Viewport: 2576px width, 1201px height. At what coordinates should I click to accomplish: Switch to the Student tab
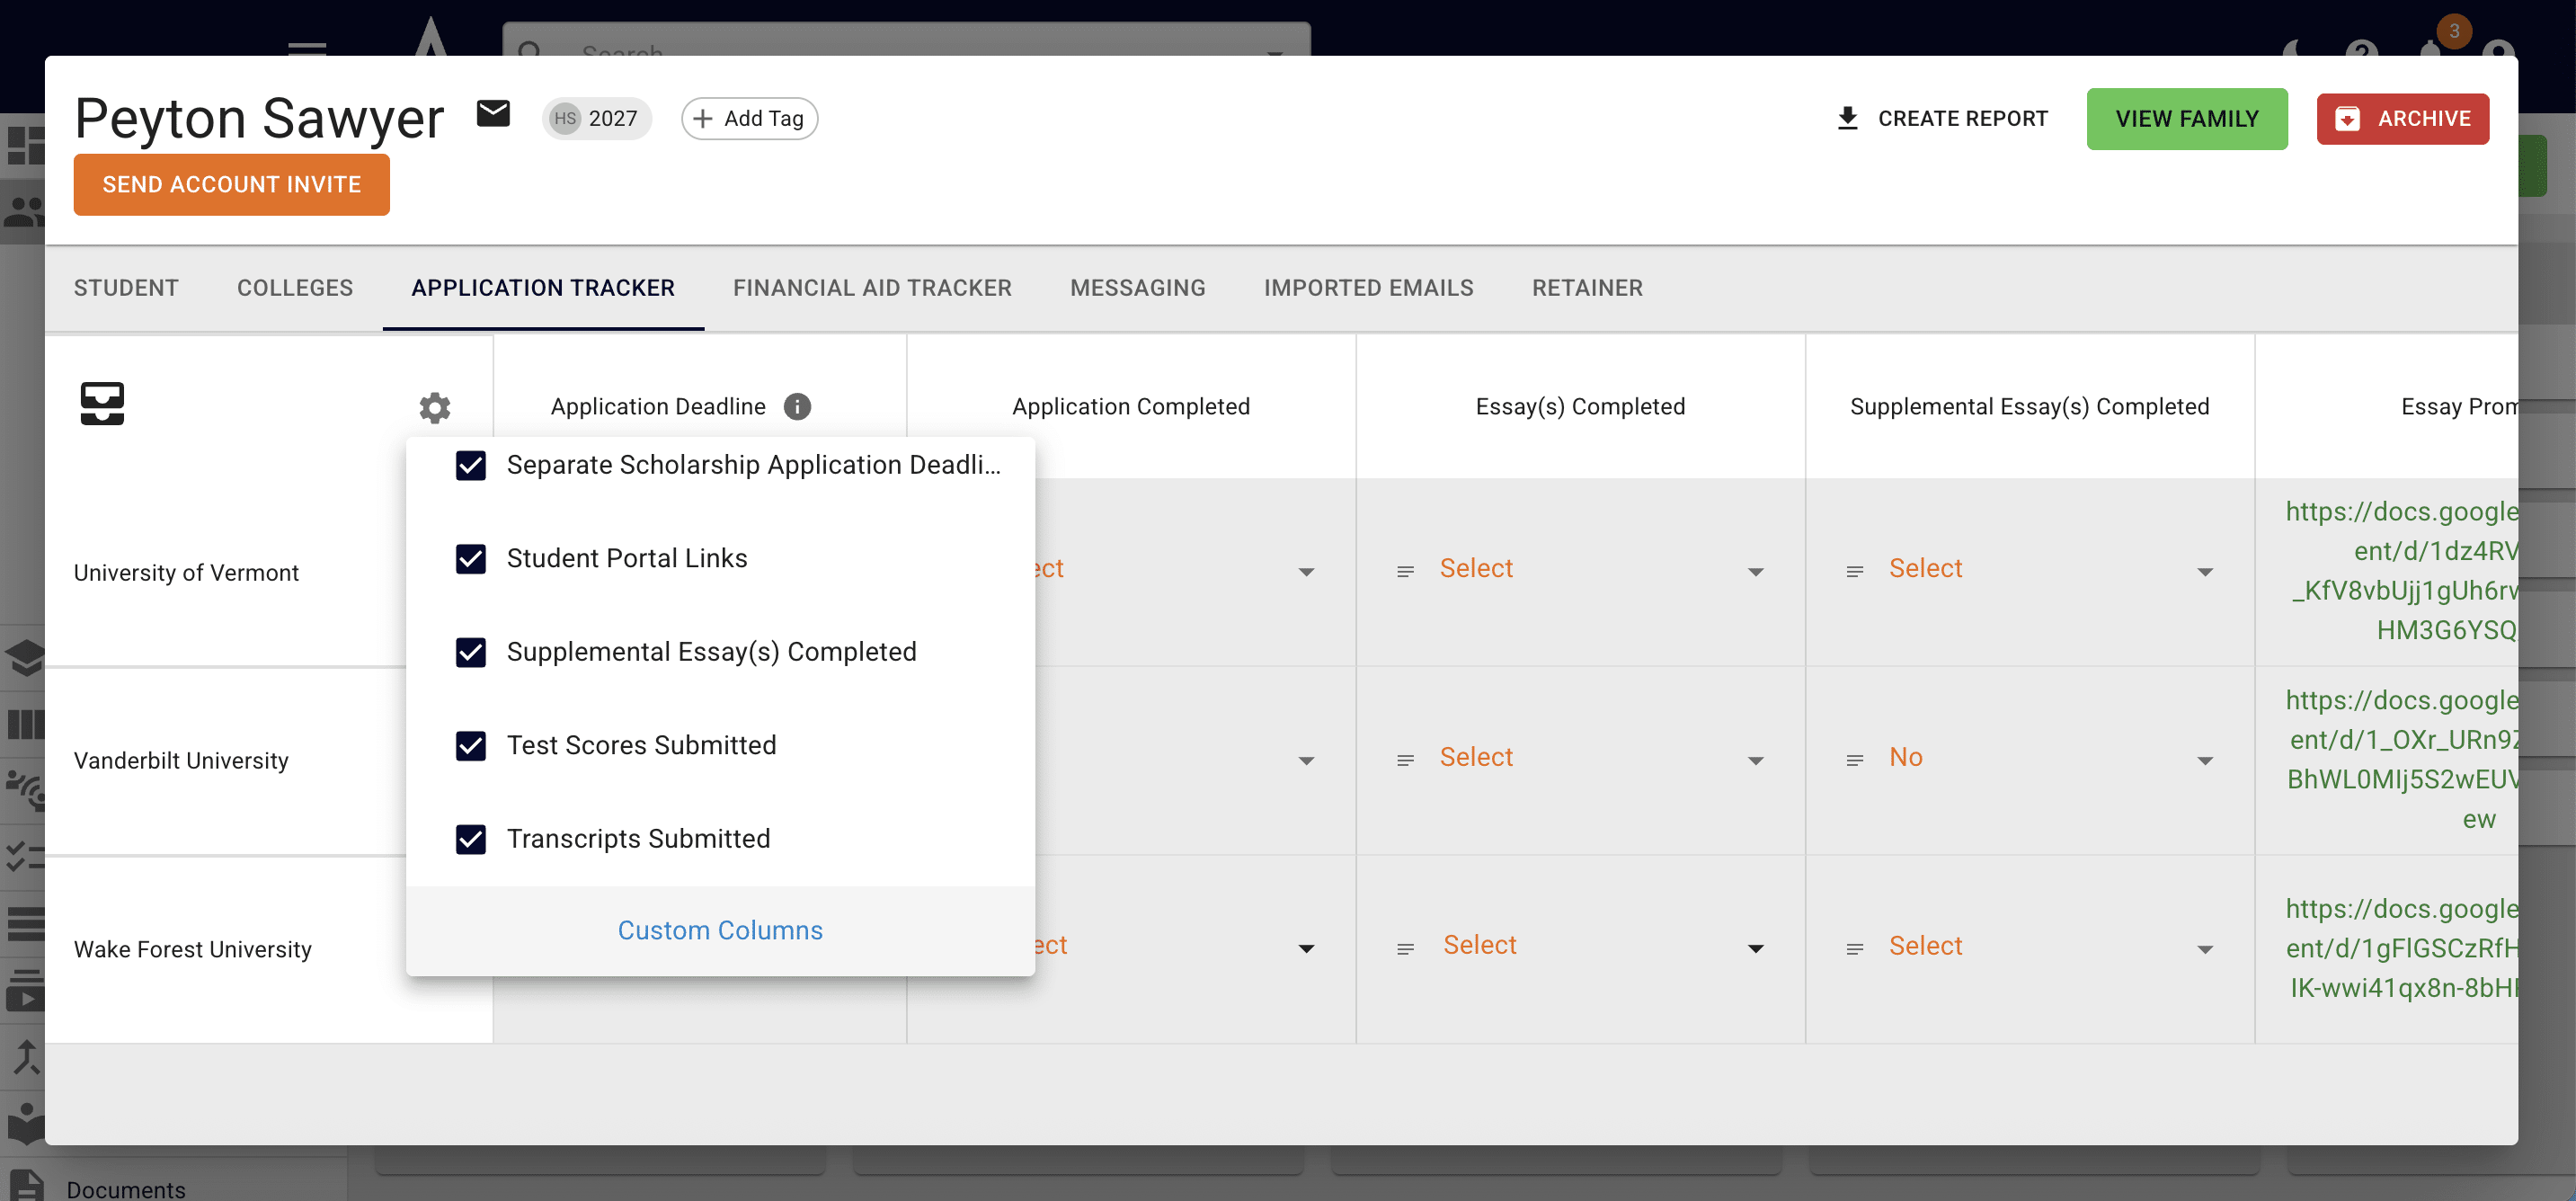point(126,288)
